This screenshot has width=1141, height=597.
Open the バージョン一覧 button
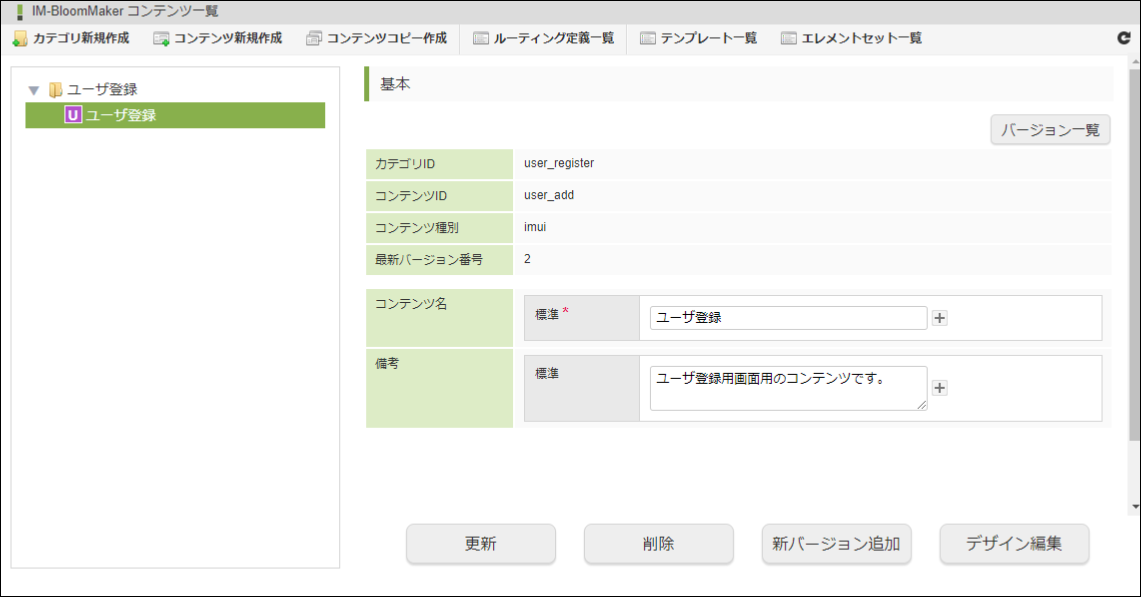[x=1050, y=130]
